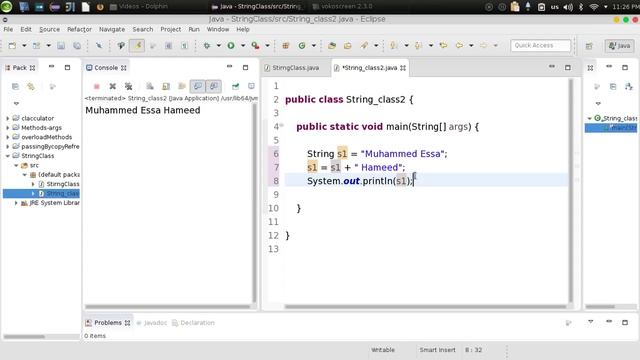The height and width of the screenshot is (360, 640).
Task: Toggle Block Selection mode icon
Action: [x=169, y=46]
